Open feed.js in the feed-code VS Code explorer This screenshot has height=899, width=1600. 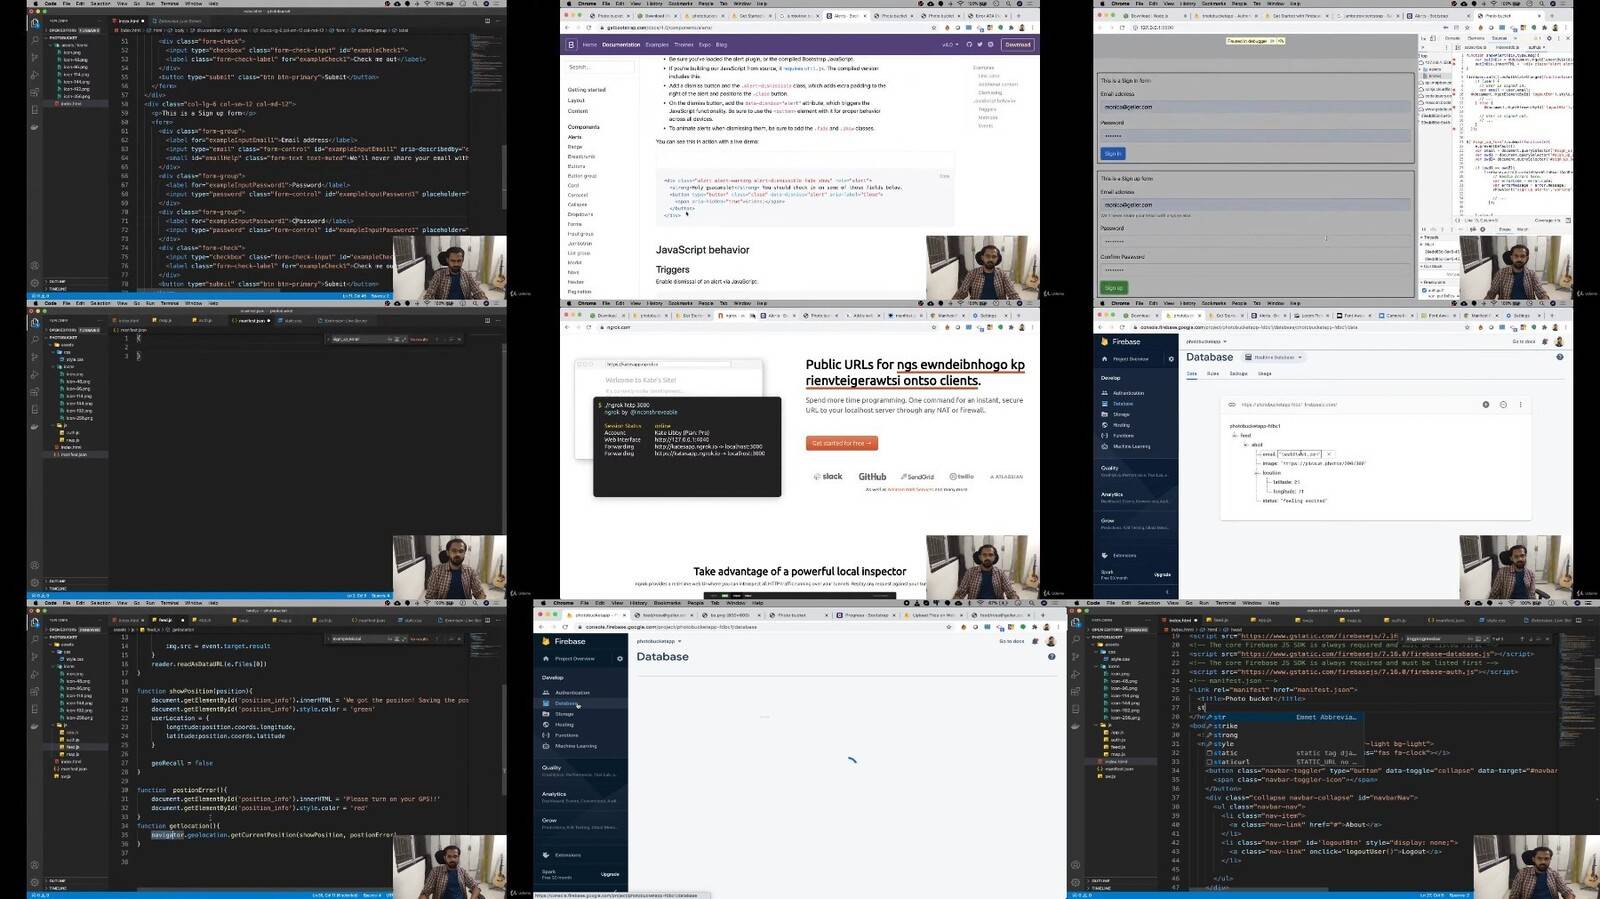pyautogui.click(x=72, y=747)
